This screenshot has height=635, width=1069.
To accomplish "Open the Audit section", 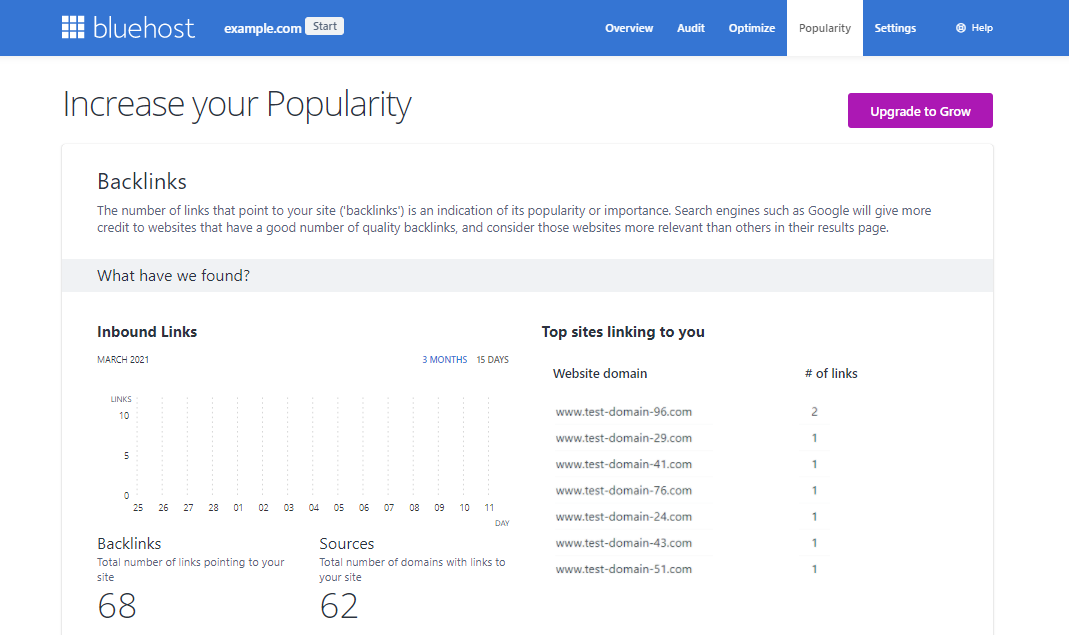I will 690,28.
